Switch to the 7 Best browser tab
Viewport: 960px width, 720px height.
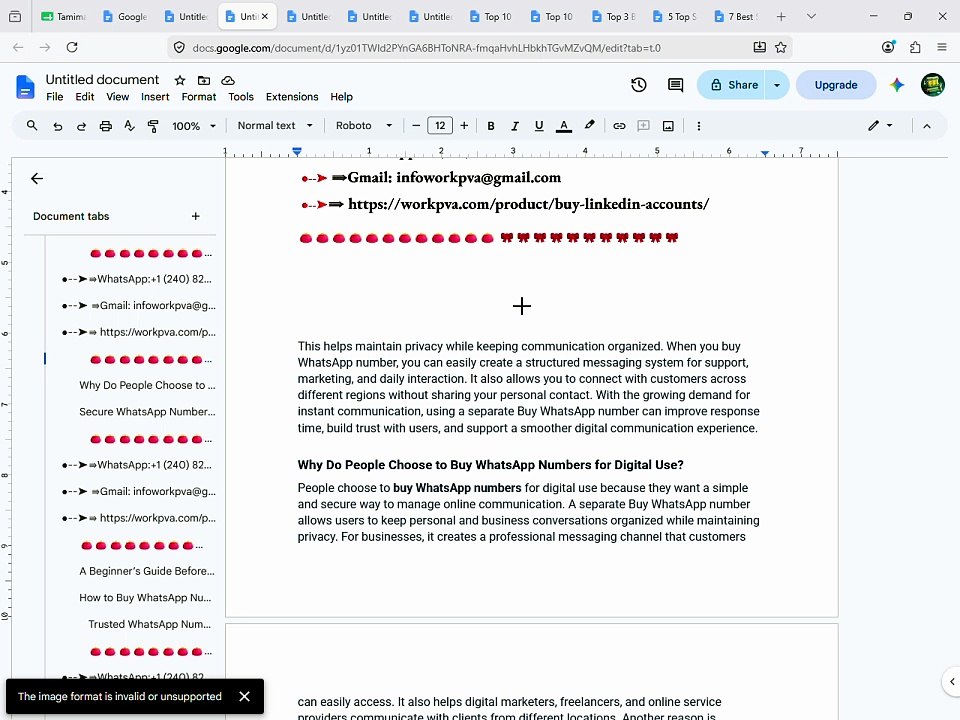pos(736,17)
